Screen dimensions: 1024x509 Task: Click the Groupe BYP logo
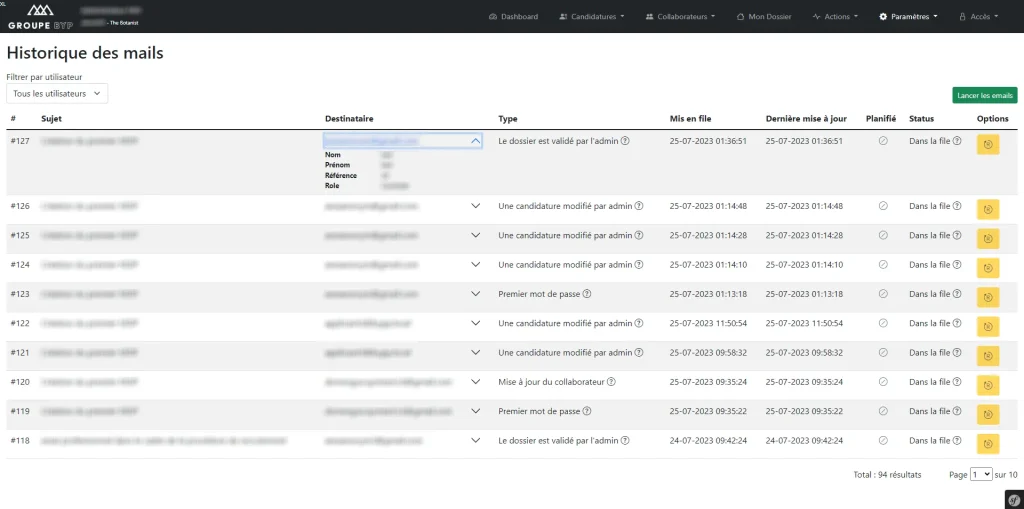40,17
